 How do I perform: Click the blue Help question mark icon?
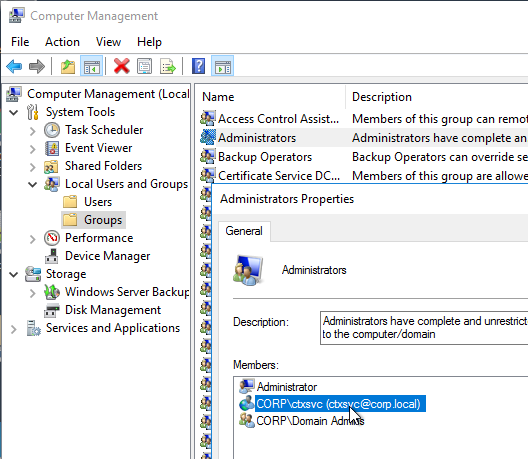[198, 66]
